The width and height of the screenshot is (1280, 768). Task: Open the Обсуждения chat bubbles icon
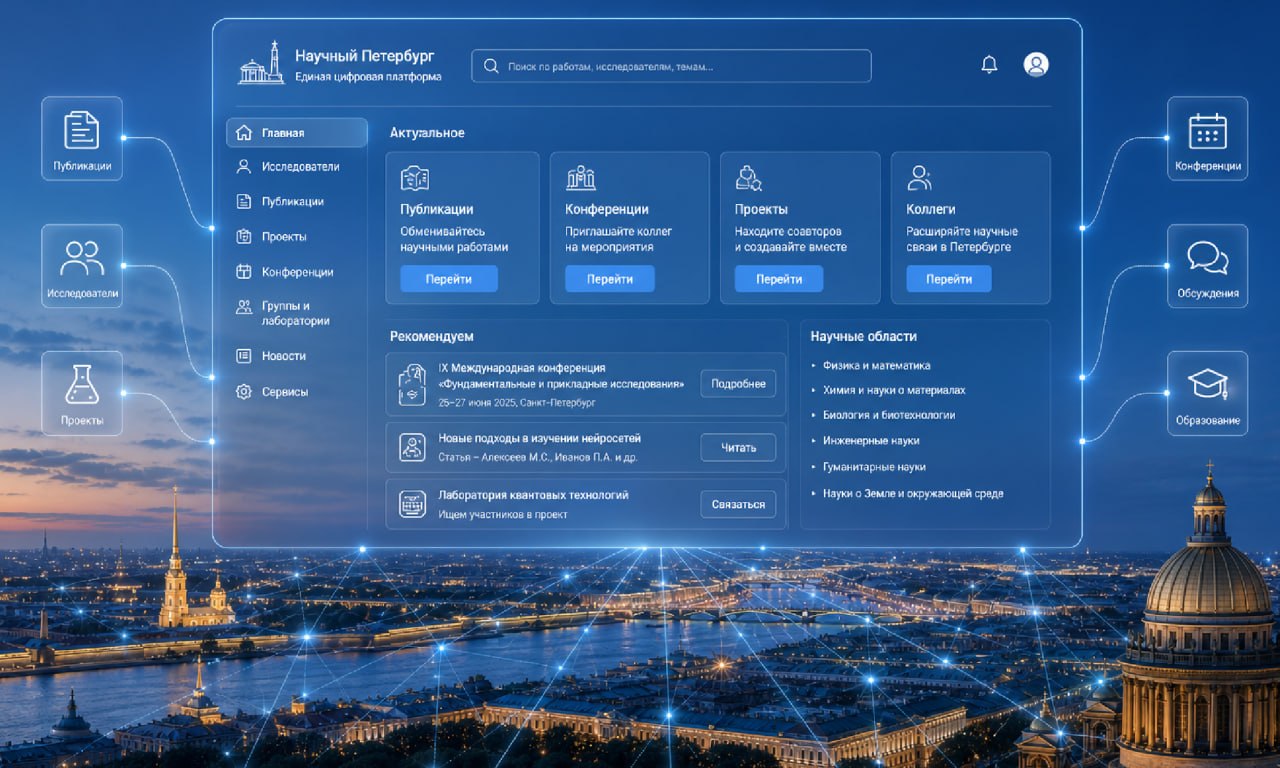pyautogui.click(x=1207, y=258)
